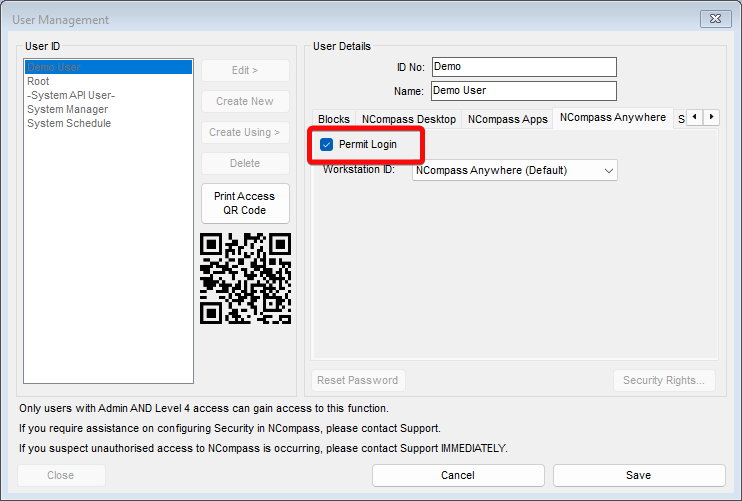This screenshot has height=501, width=742.
Task: Click Print Access QR Code button
Action: (245, 203)
